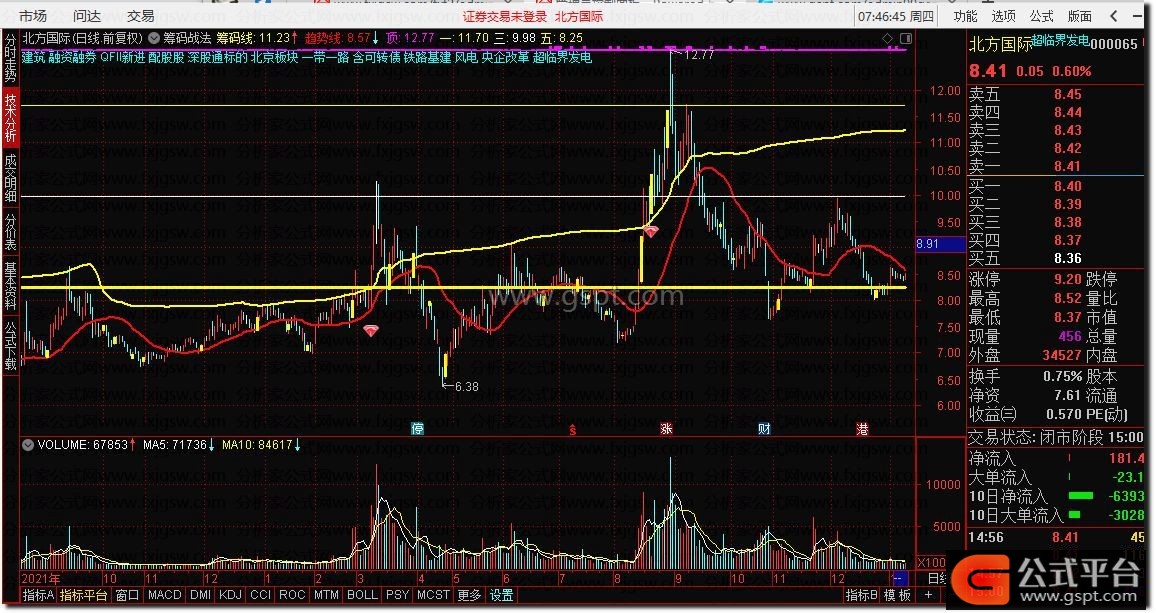Click the 卖五 price 8.45
The width and height of the screenshot is (1156, 613).
(x=1068, y=94)
